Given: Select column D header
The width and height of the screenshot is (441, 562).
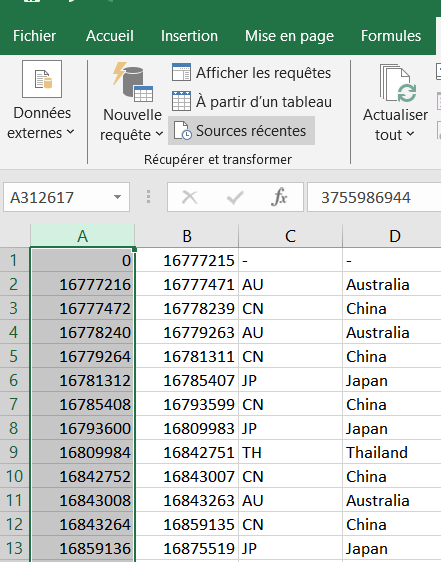Looking at the screenshot, I should pyautogui.click(x=393, y=236).
